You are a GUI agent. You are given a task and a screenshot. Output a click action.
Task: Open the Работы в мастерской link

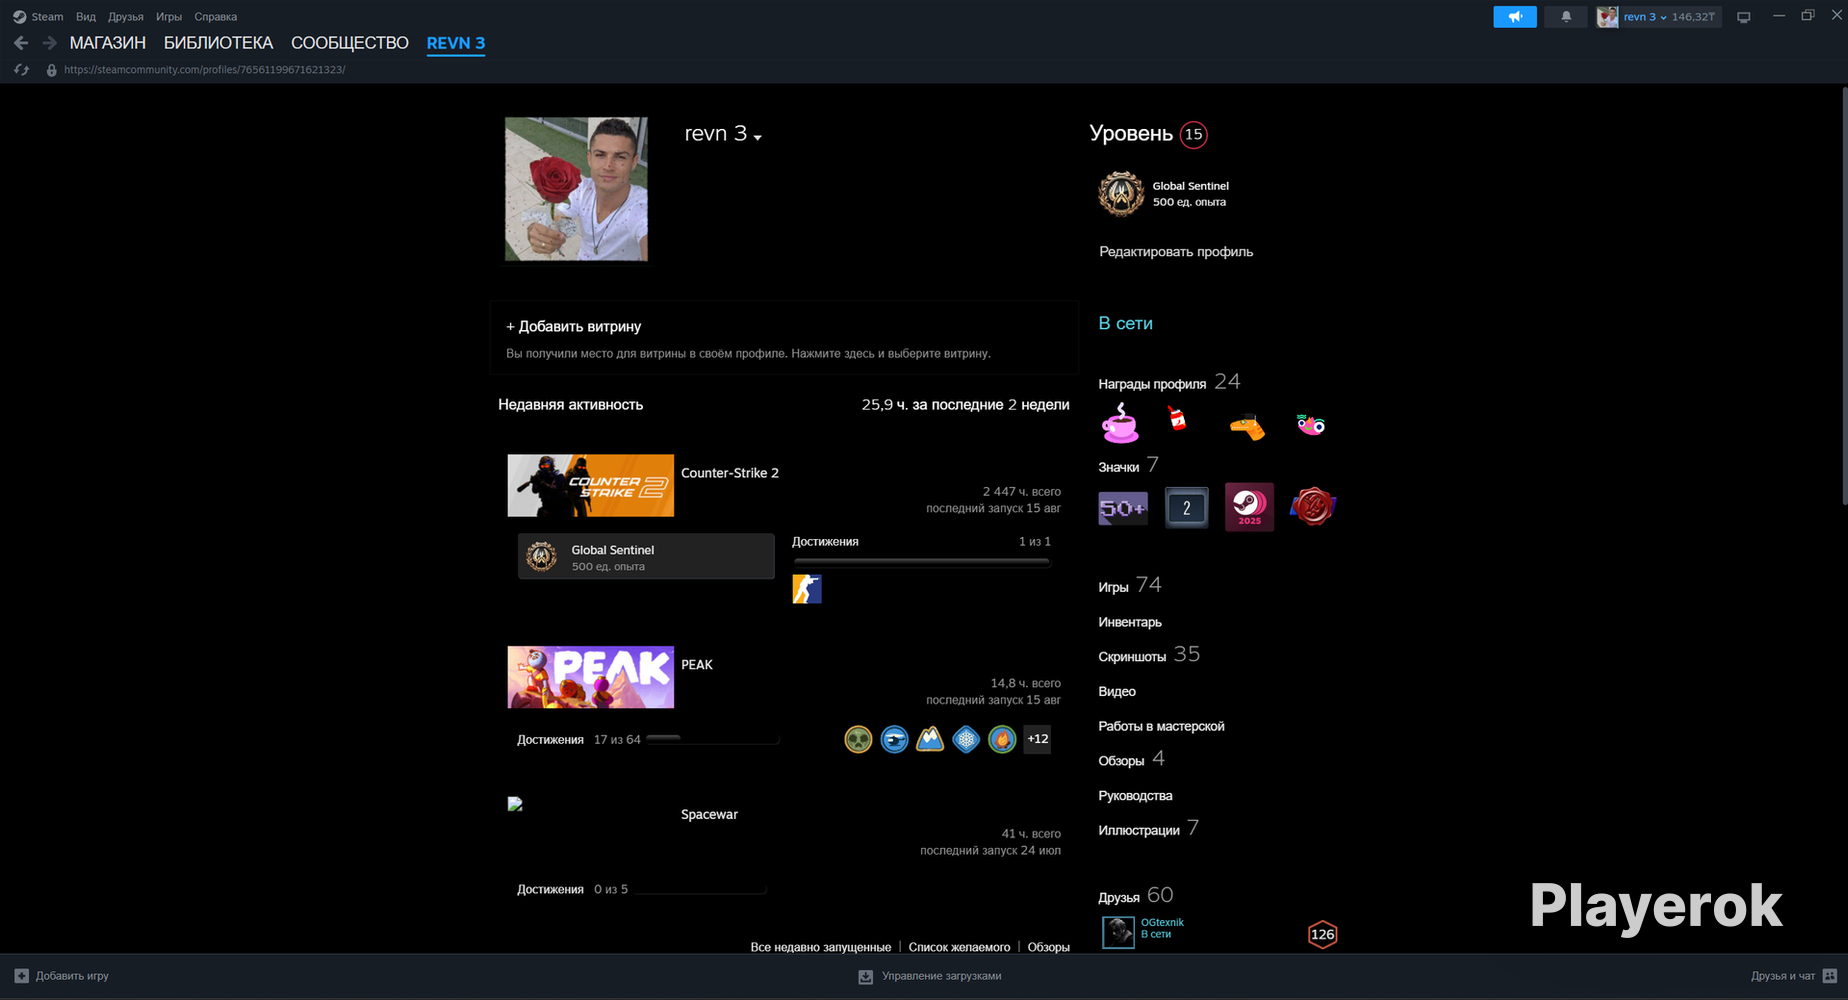1161,726
